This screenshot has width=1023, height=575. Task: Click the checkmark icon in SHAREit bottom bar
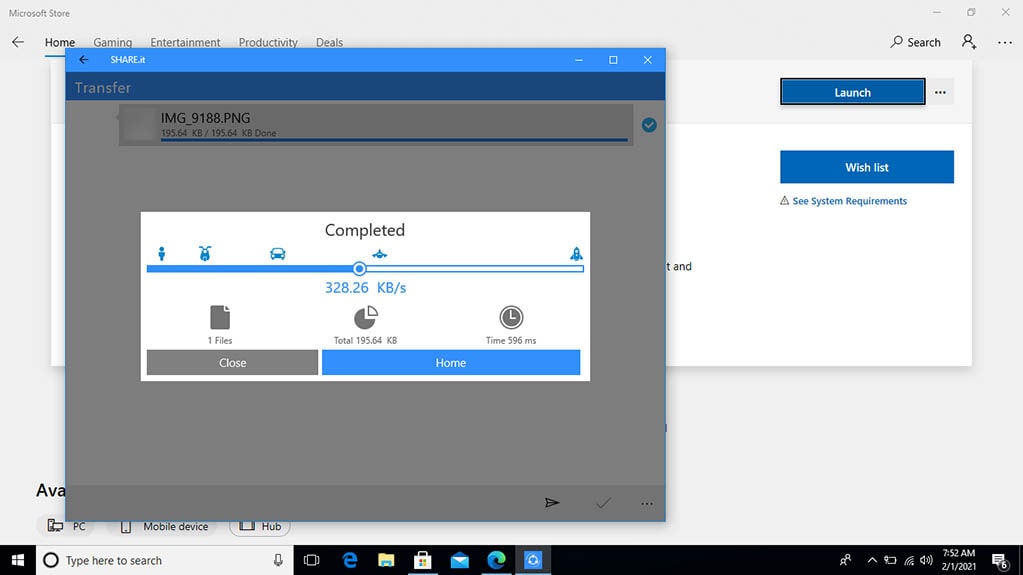(603, 503)
